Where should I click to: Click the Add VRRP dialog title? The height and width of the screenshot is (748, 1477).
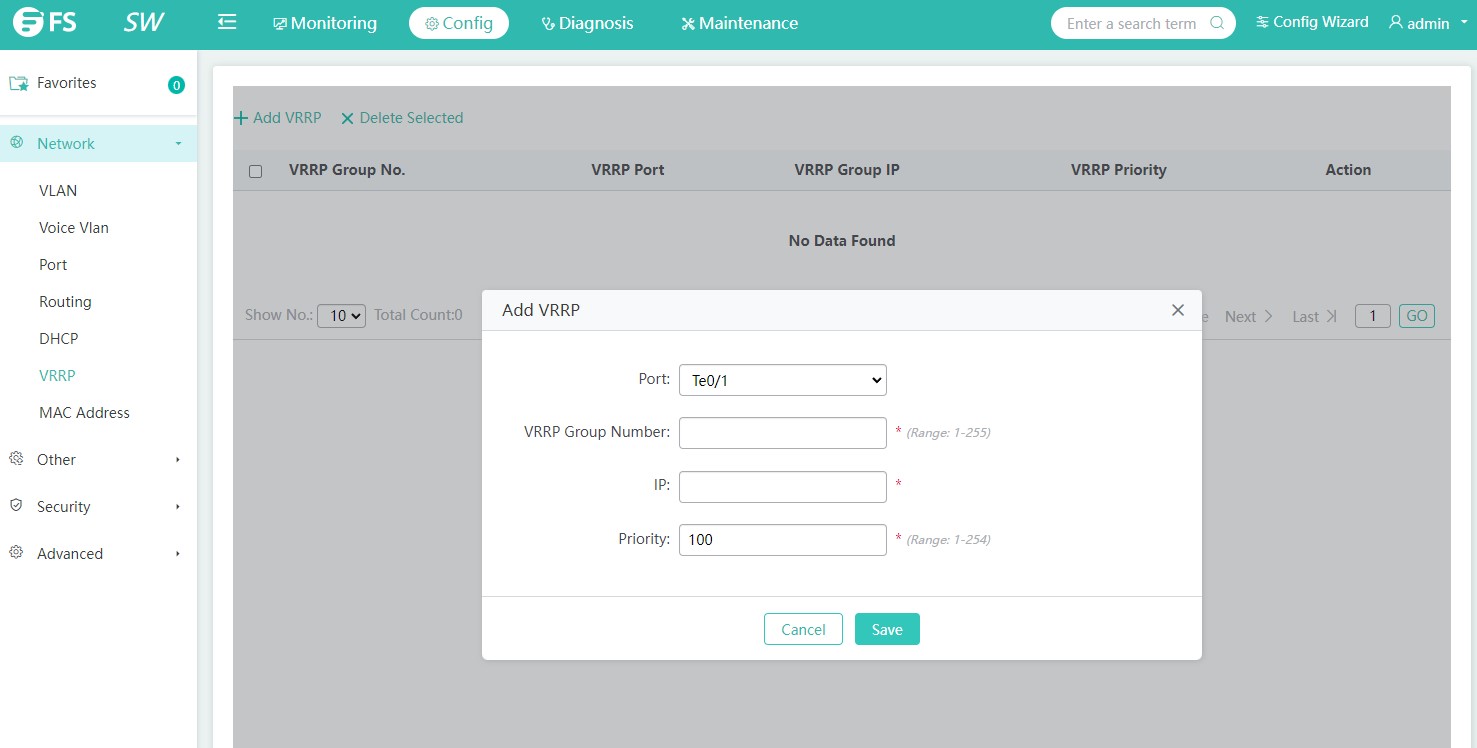point(541,310)
